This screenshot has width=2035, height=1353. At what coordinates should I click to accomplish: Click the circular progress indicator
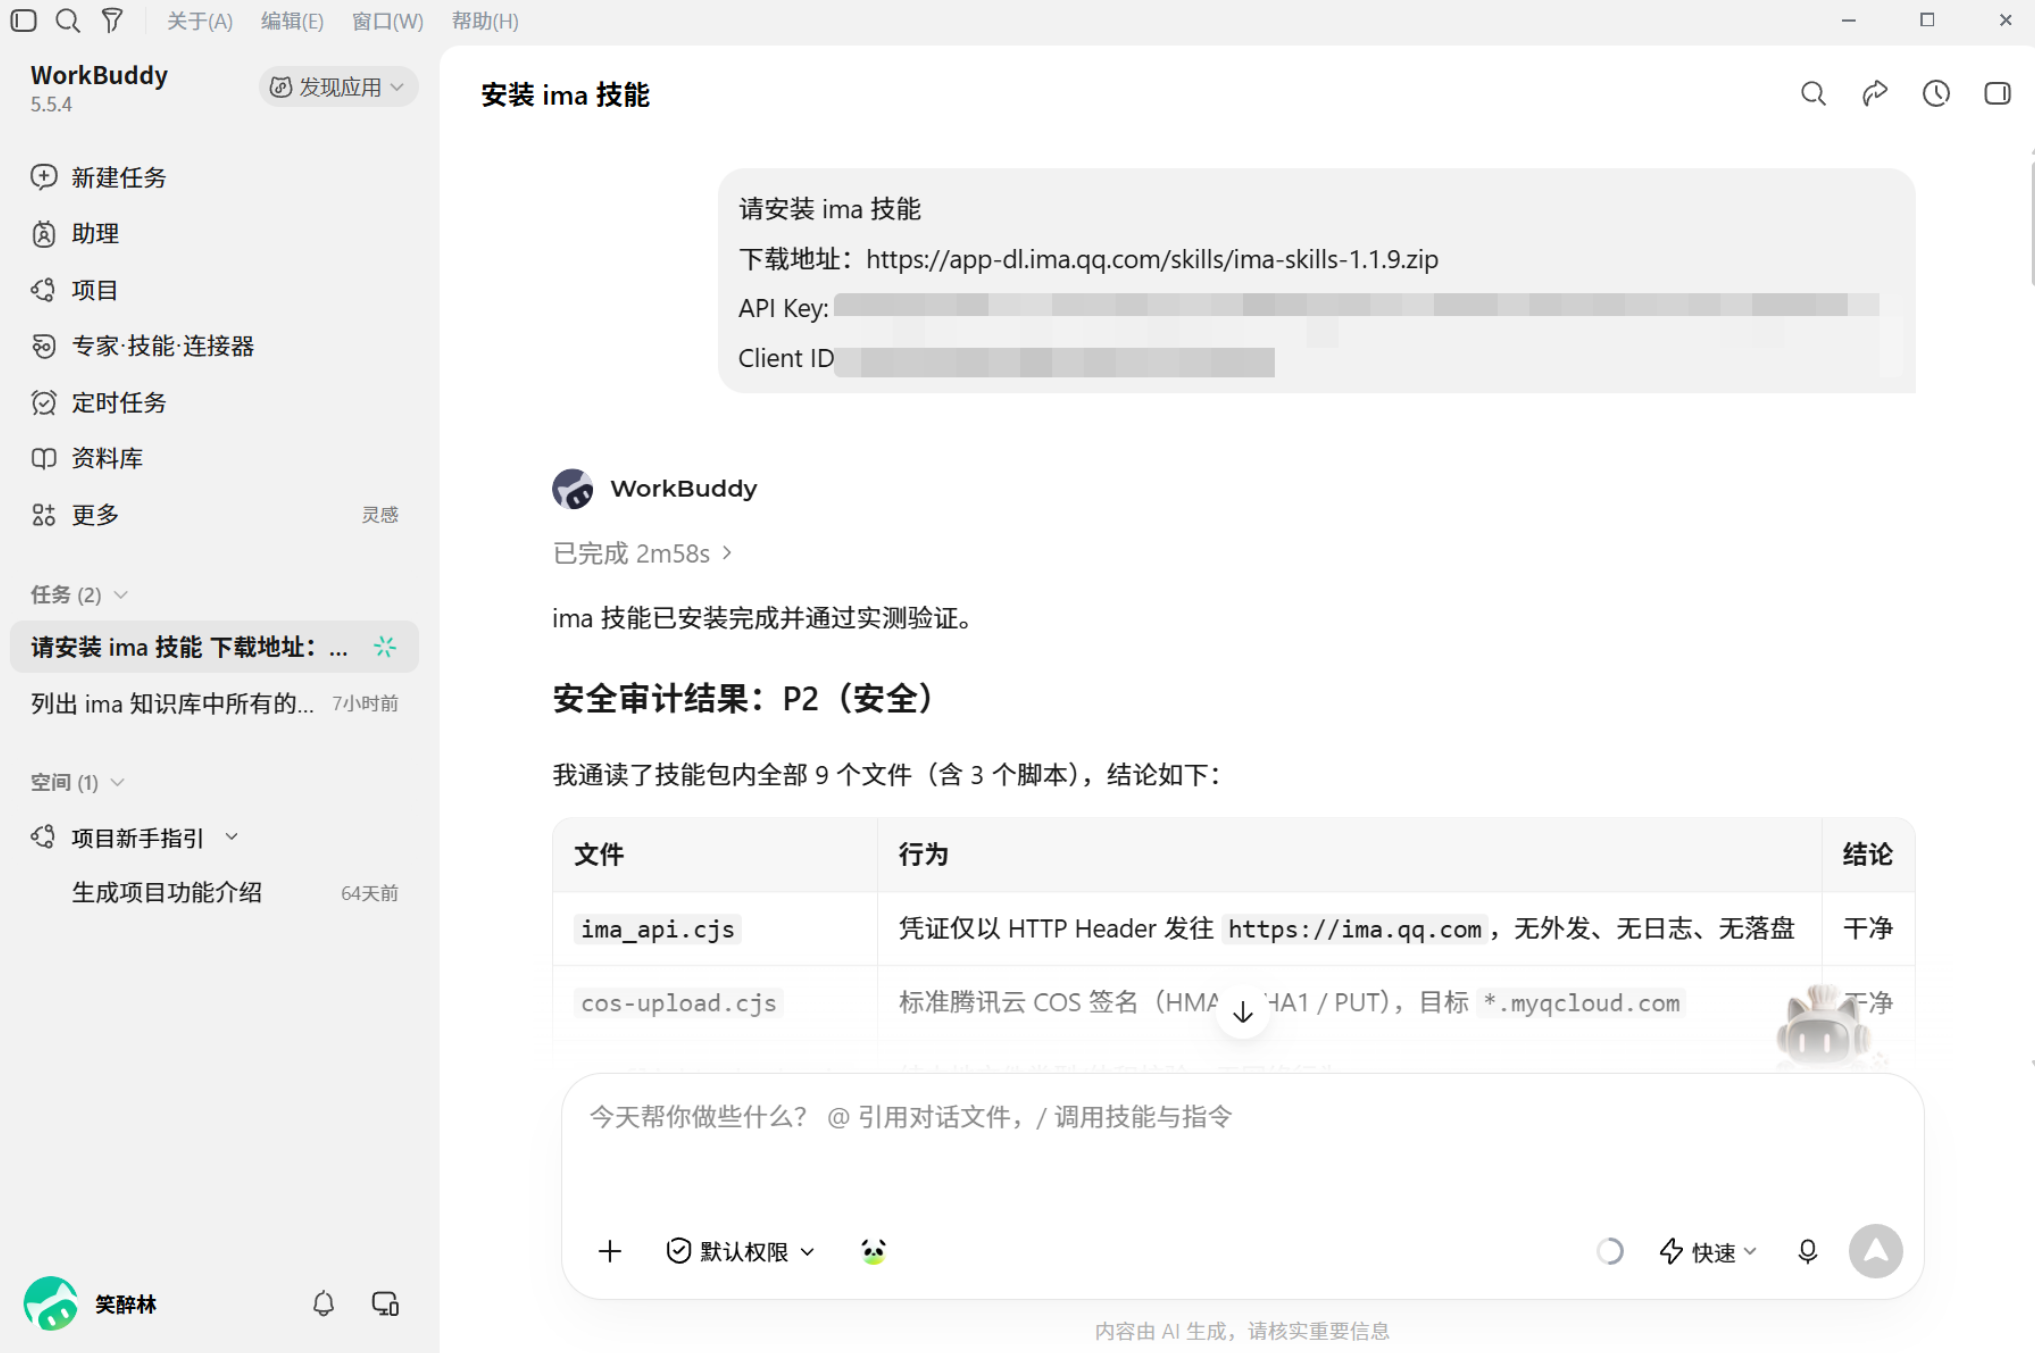(1610, 1251)
